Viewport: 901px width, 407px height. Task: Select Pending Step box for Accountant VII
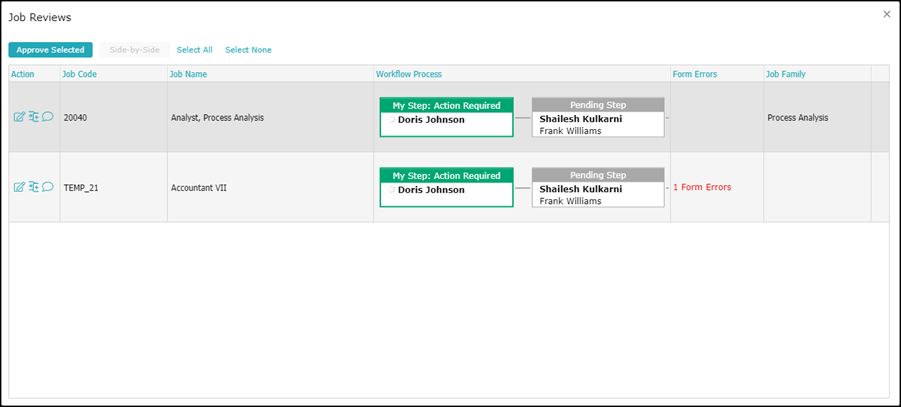click(598, 187)
